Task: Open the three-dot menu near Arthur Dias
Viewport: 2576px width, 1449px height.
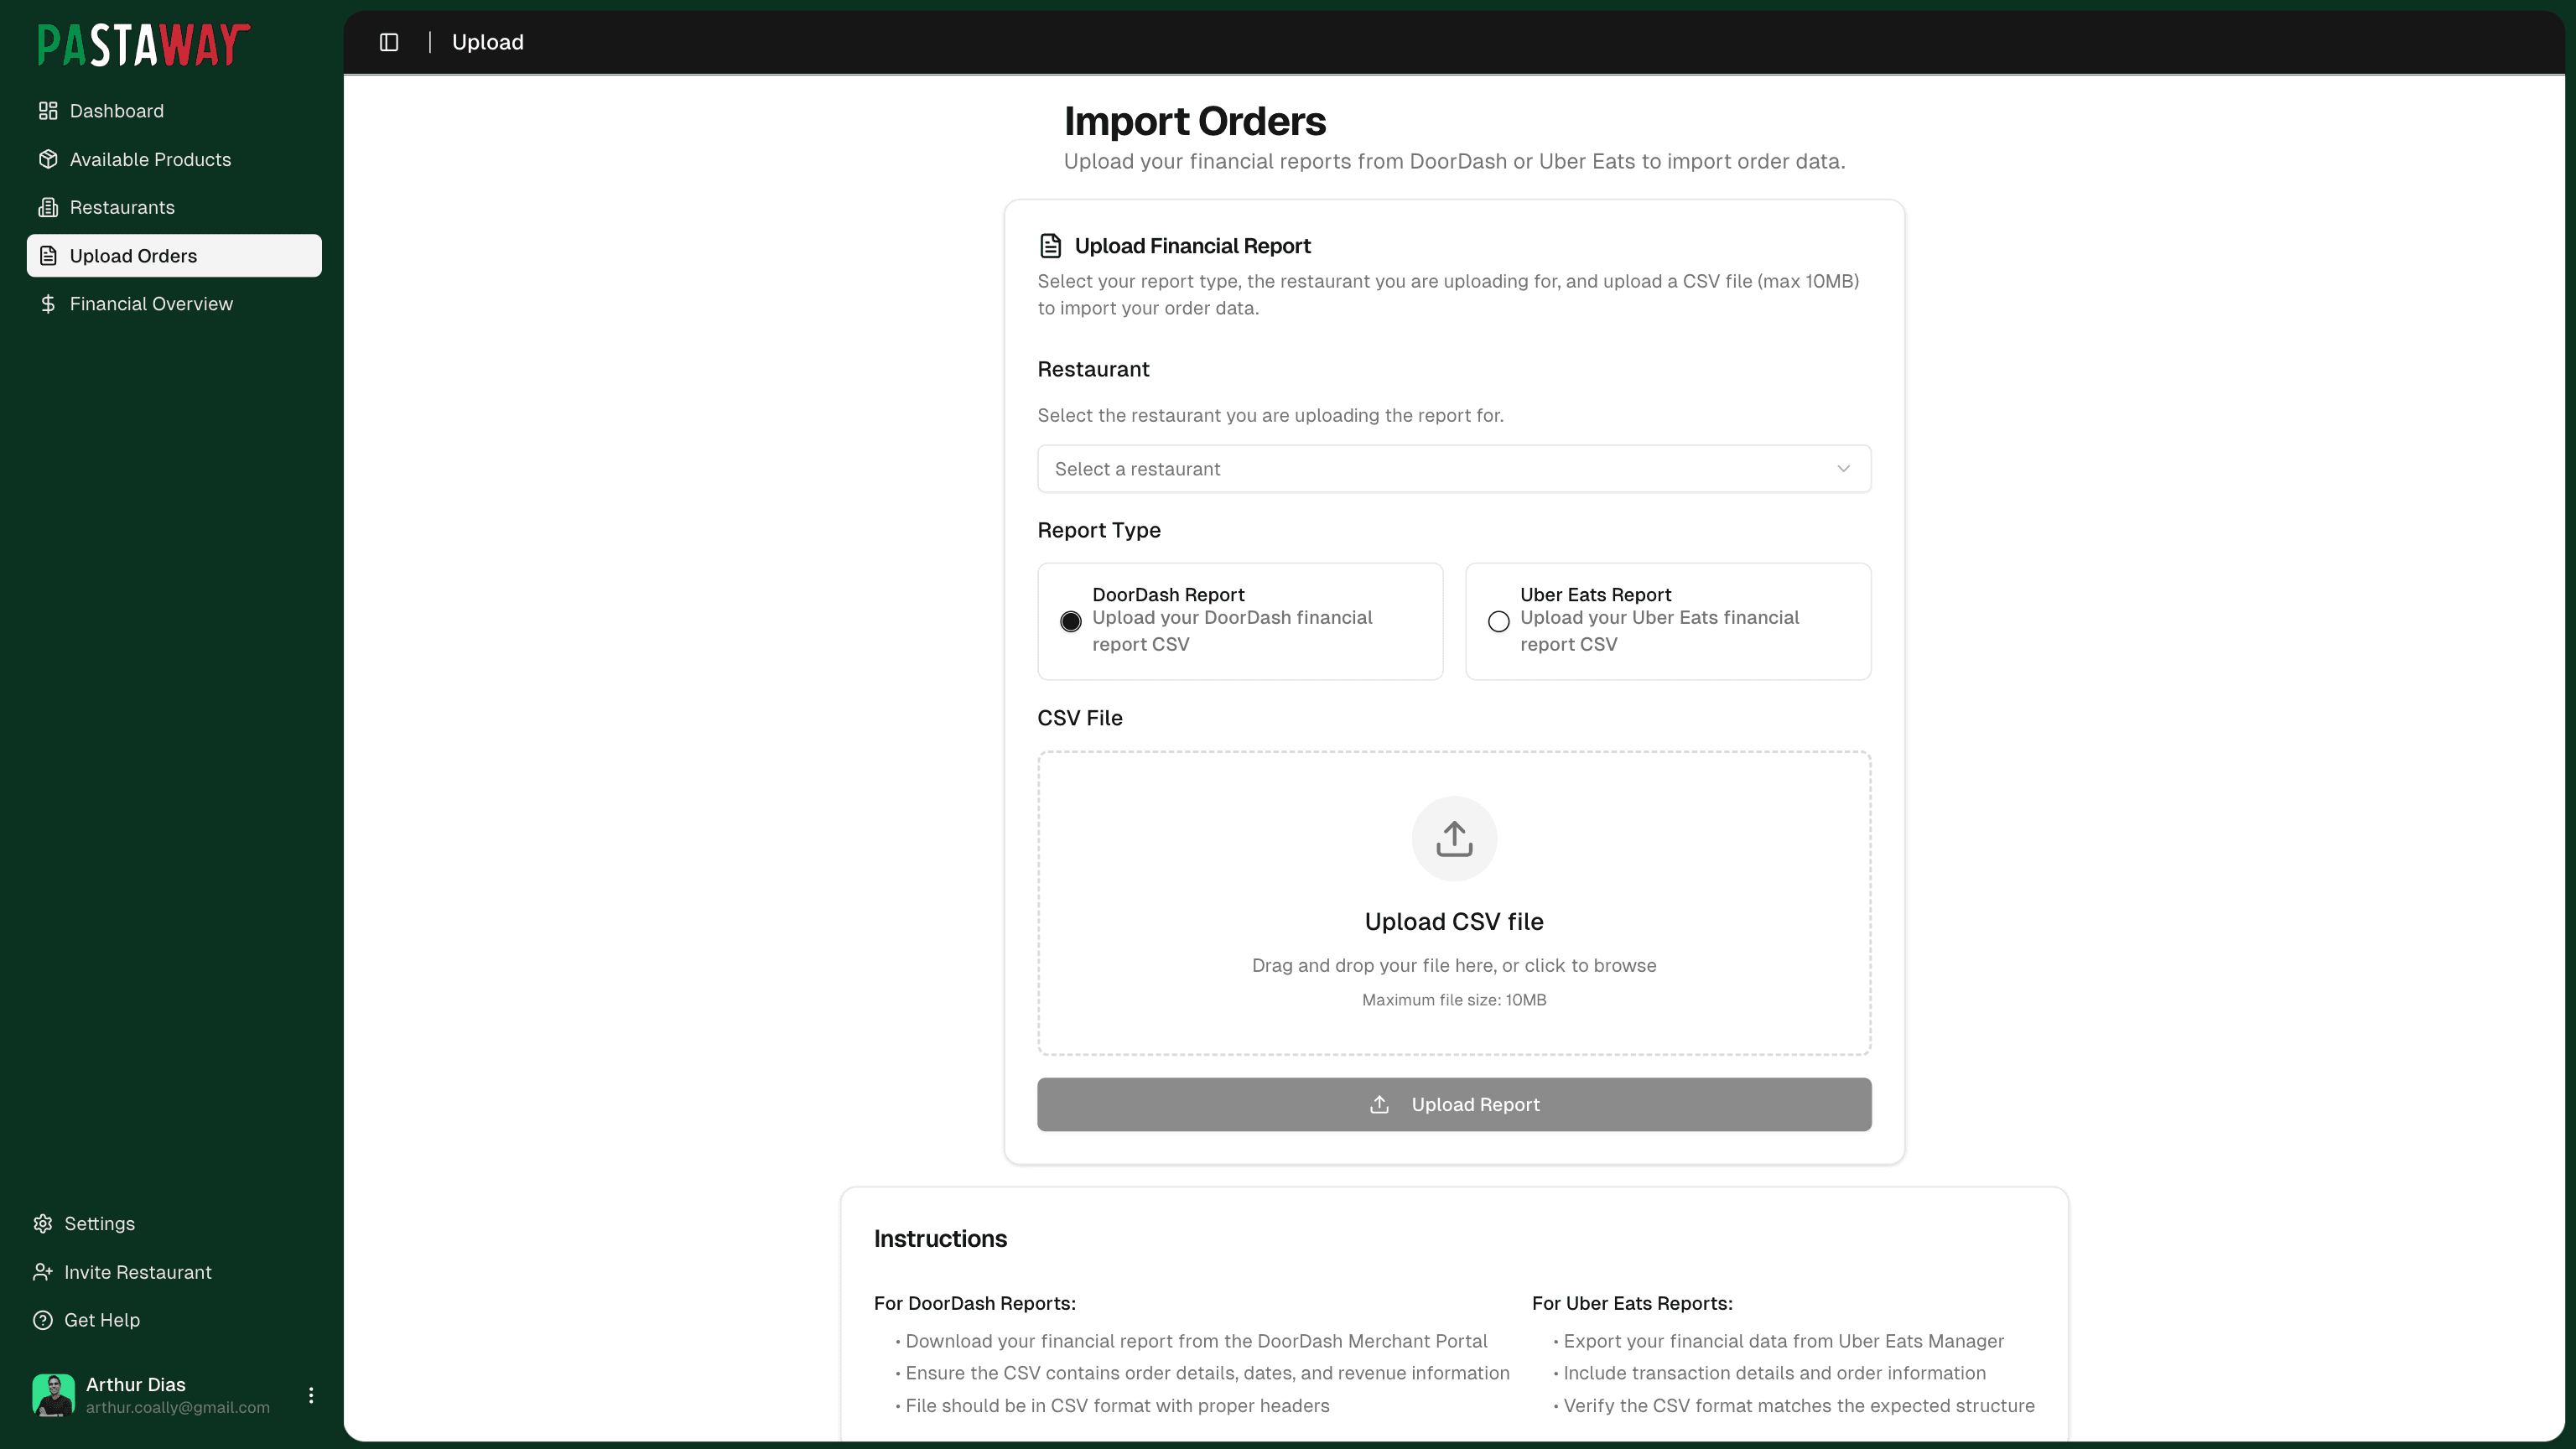Action: point(311,1394)
